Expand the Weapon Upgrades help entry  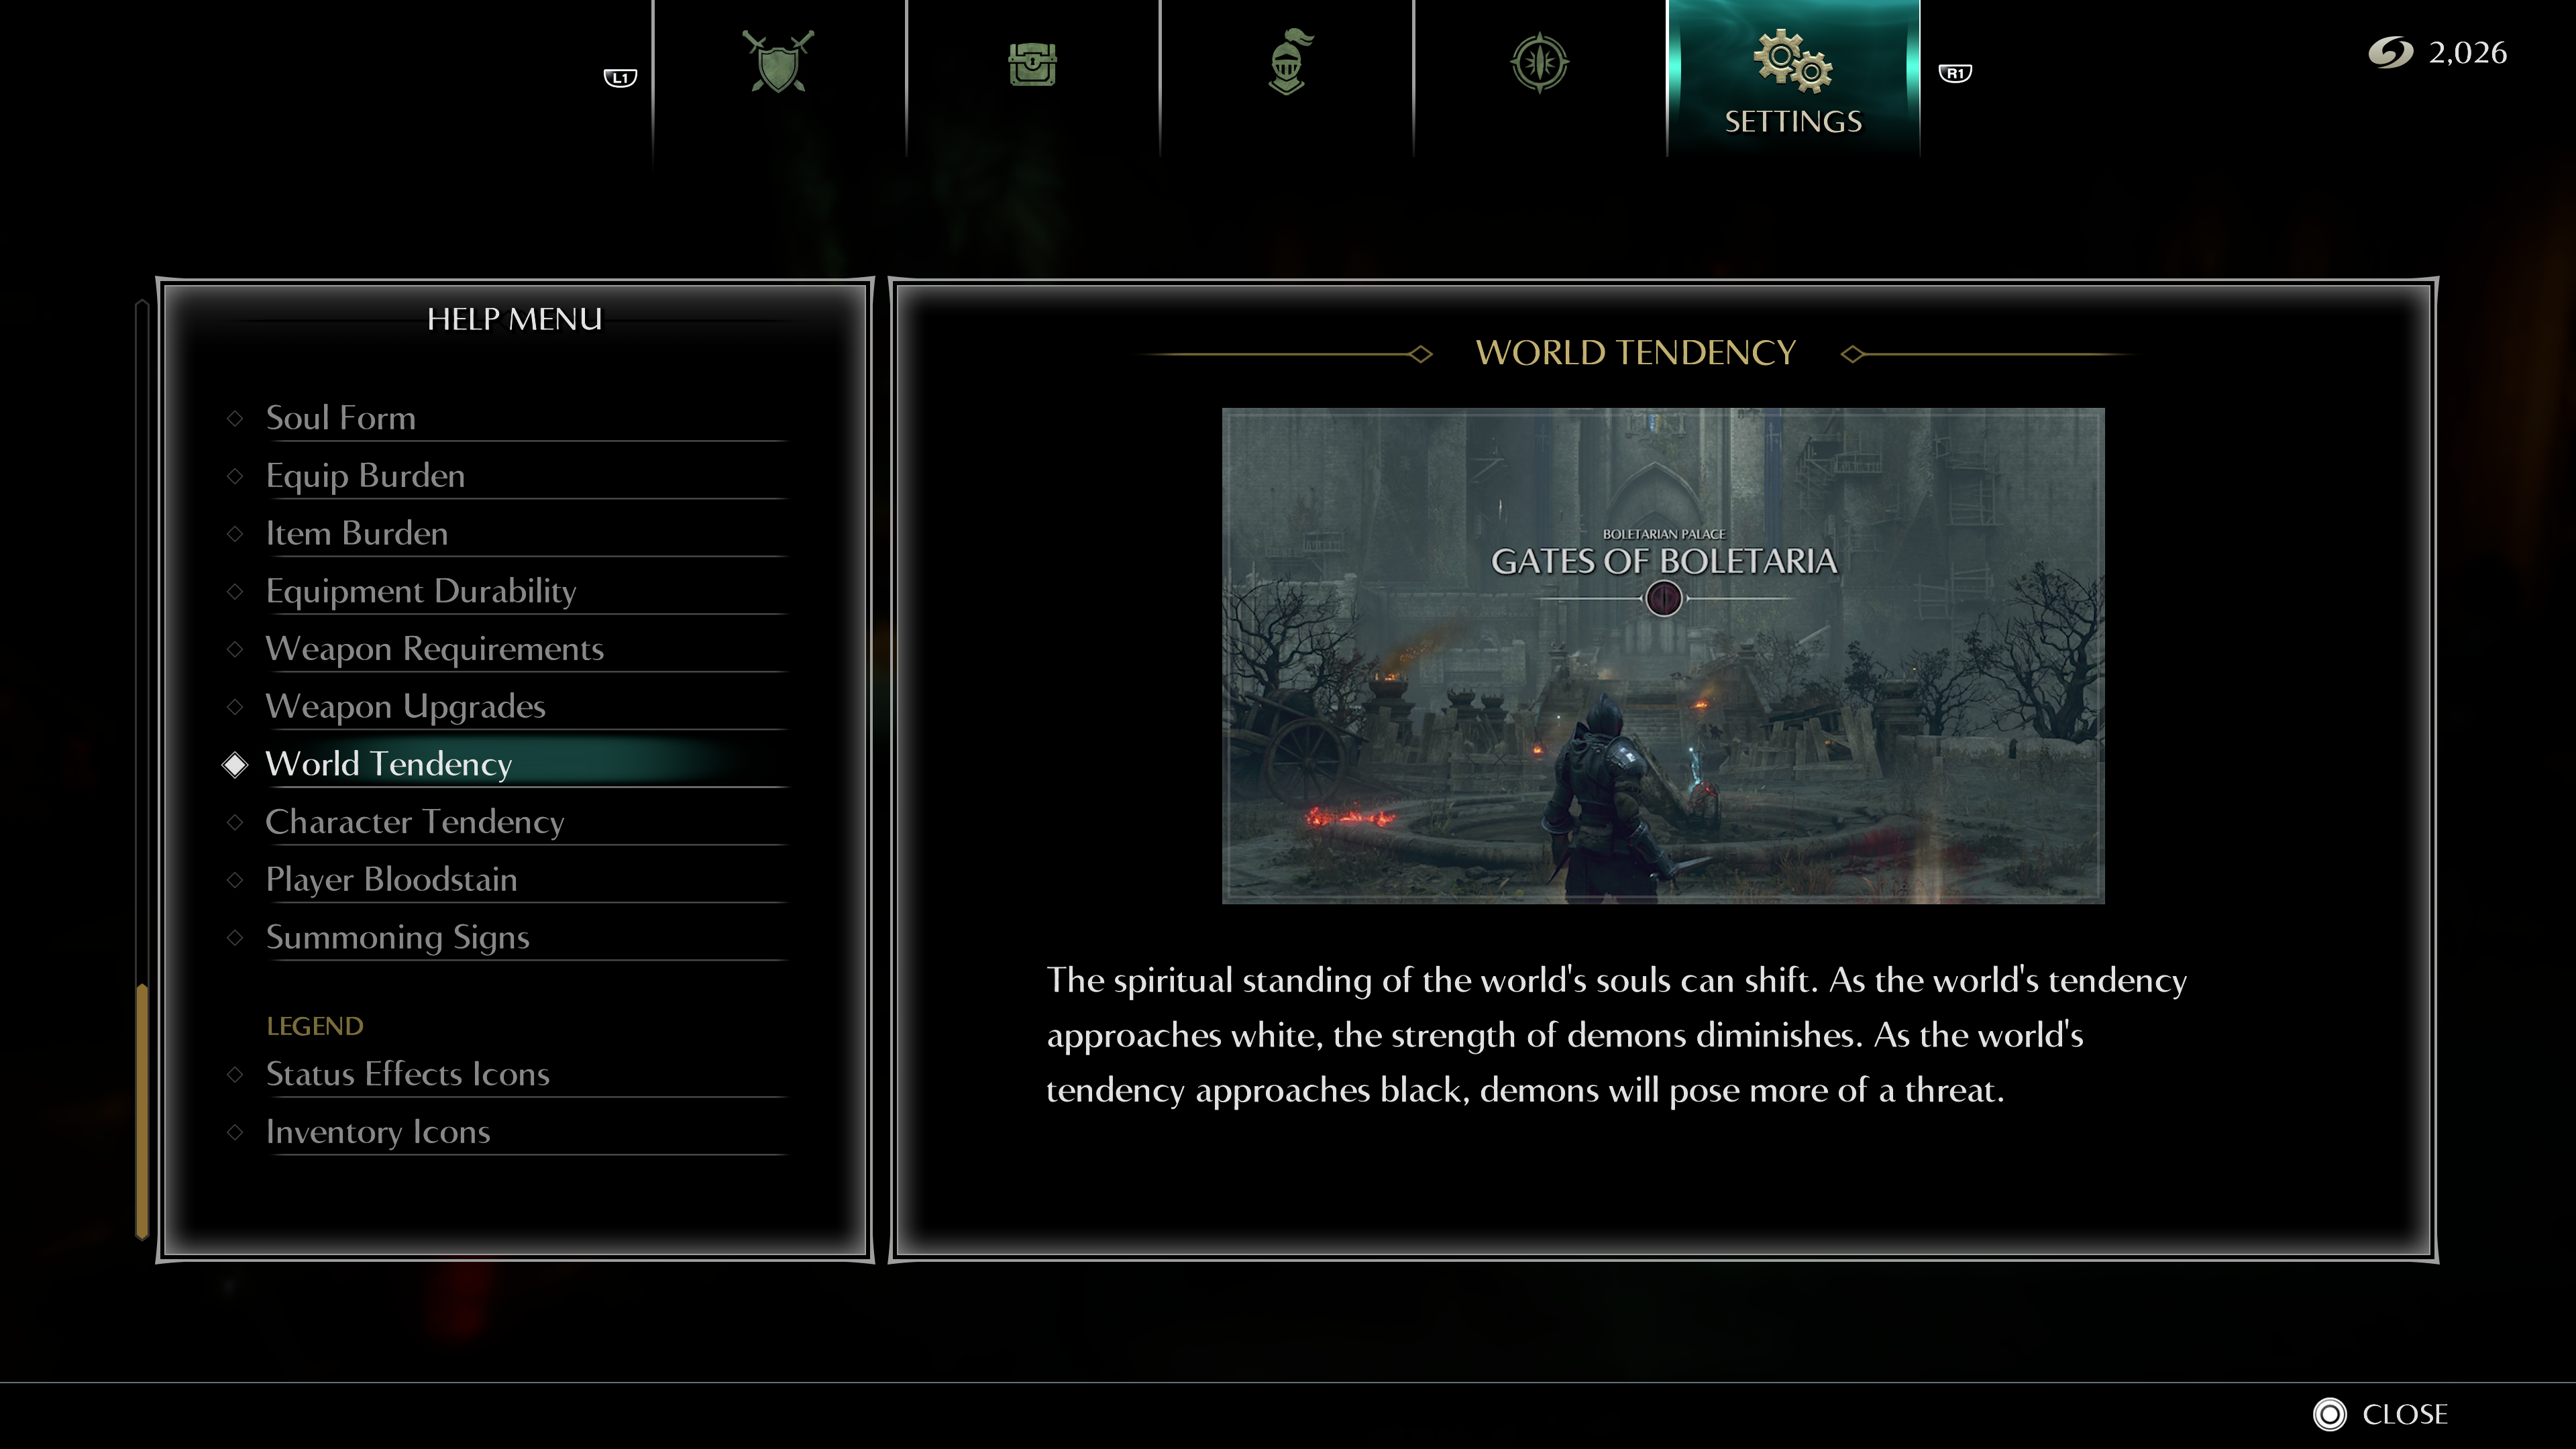[x=403, y=704]
